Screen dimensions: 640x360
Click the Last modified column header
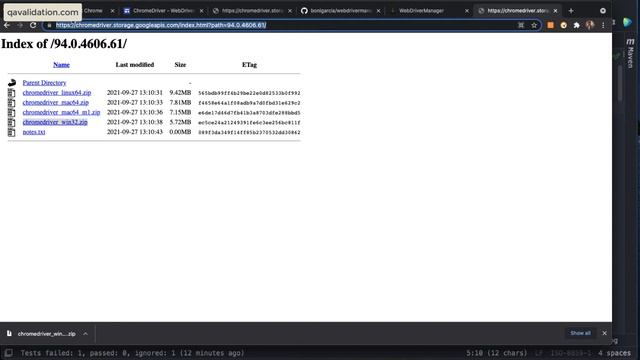coord(135,64)
